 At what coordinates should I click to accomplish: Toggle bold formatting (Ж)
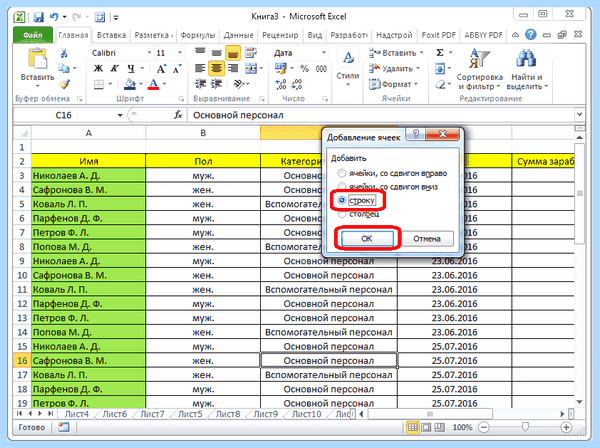[98, 68]
